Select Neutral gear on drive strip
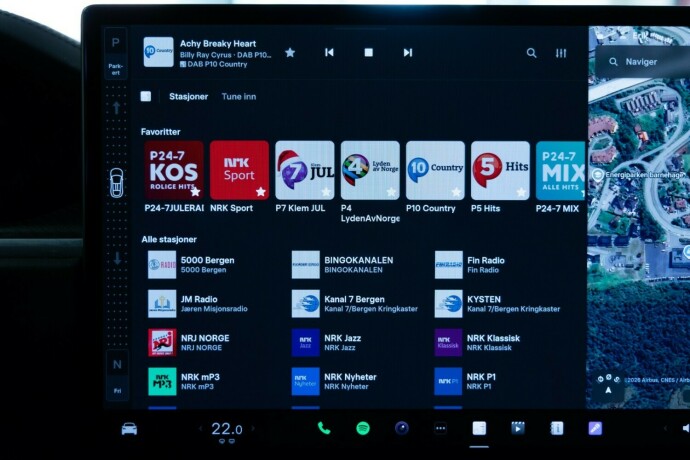The width and height of the screenshot is (690, 460). click(117, 365)
